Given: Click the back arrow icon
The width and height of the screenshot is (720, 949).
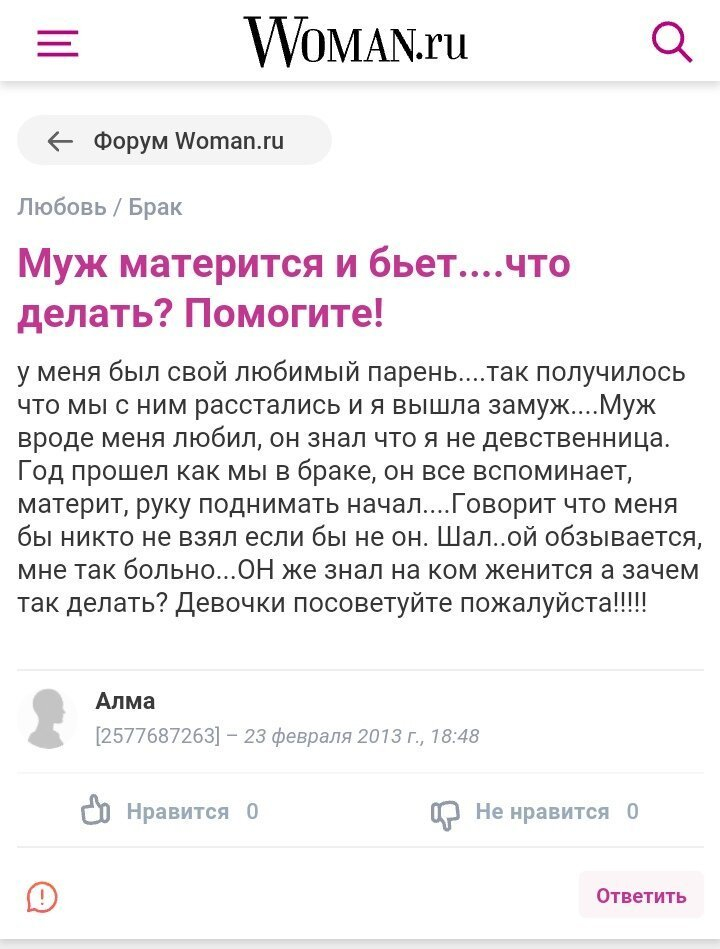Looking at the screenshot, I should click(61, 141).
